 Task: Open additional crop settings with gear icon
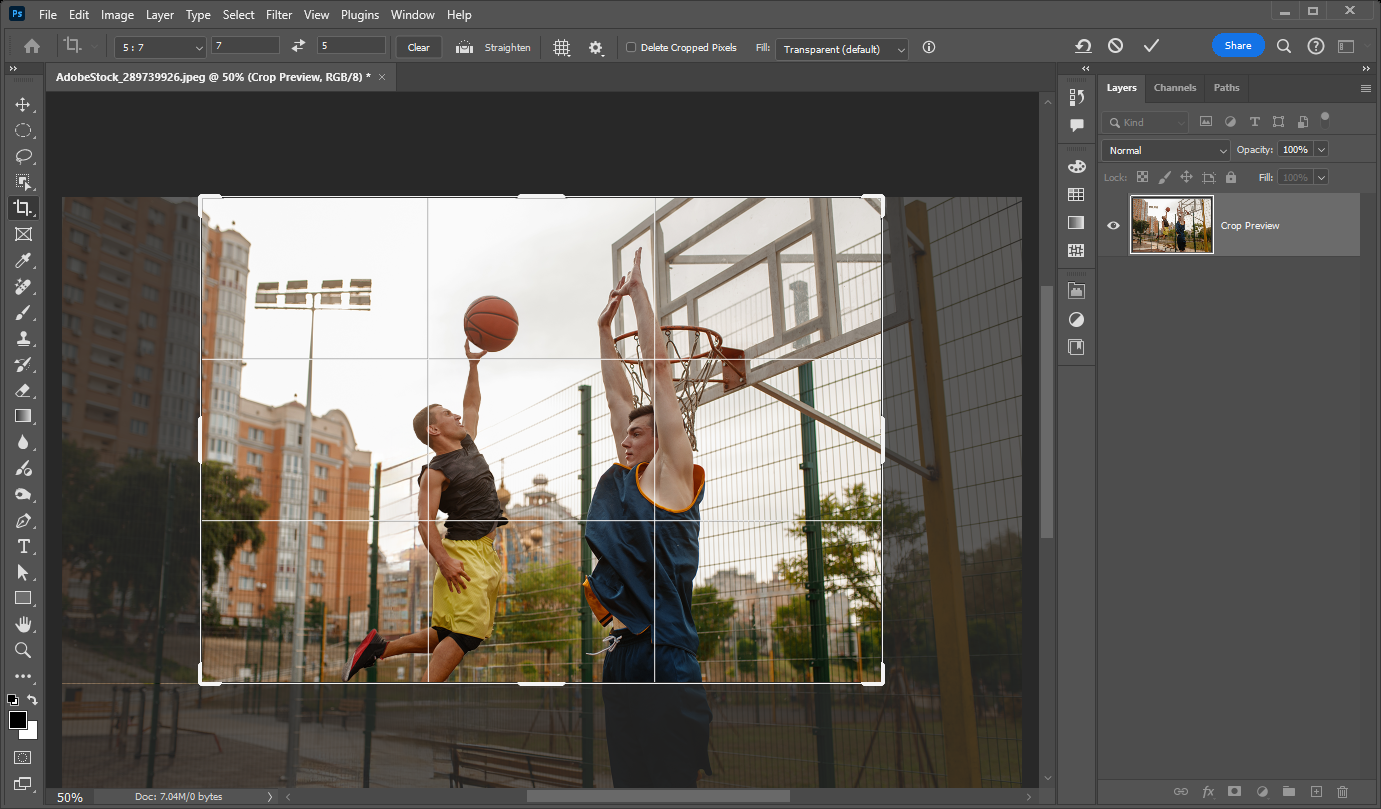coord(597,47)
